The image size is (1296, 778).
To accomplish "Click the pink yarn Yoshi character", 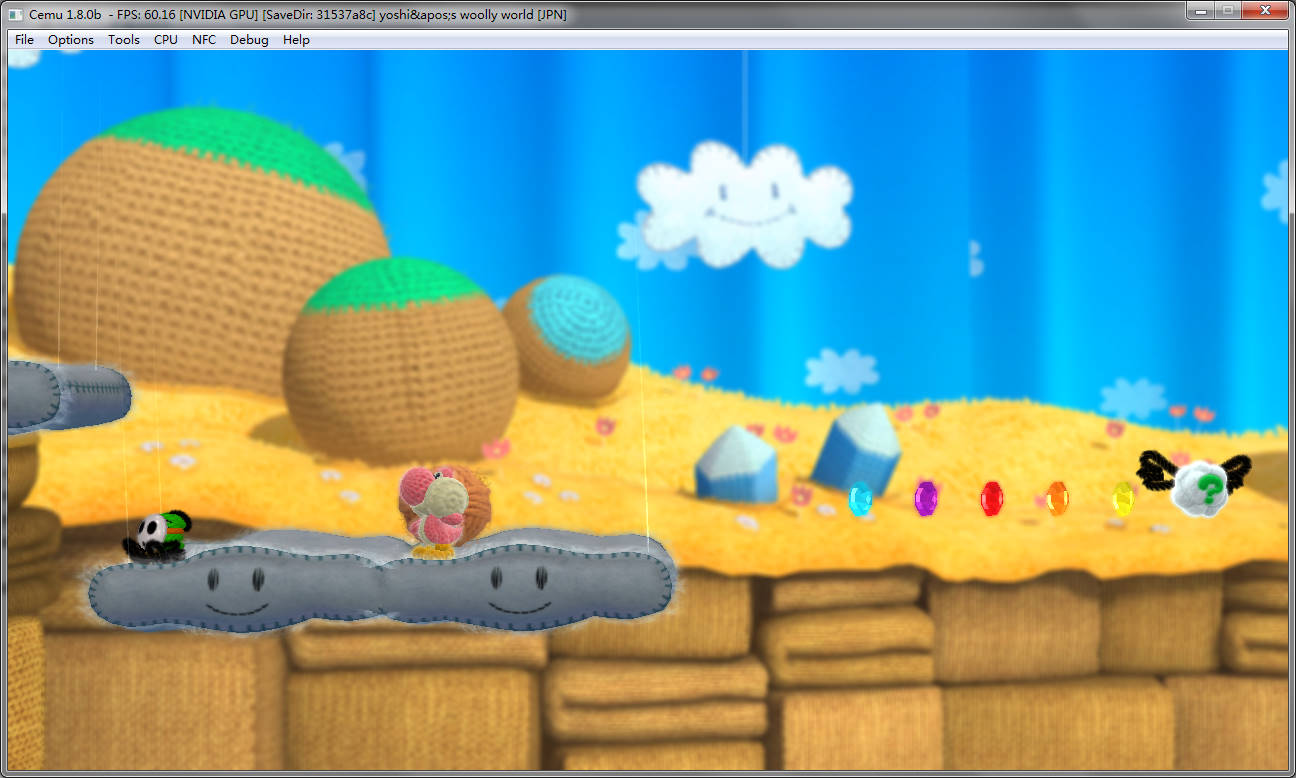I will pyautogui.click(x=444, y=510).
